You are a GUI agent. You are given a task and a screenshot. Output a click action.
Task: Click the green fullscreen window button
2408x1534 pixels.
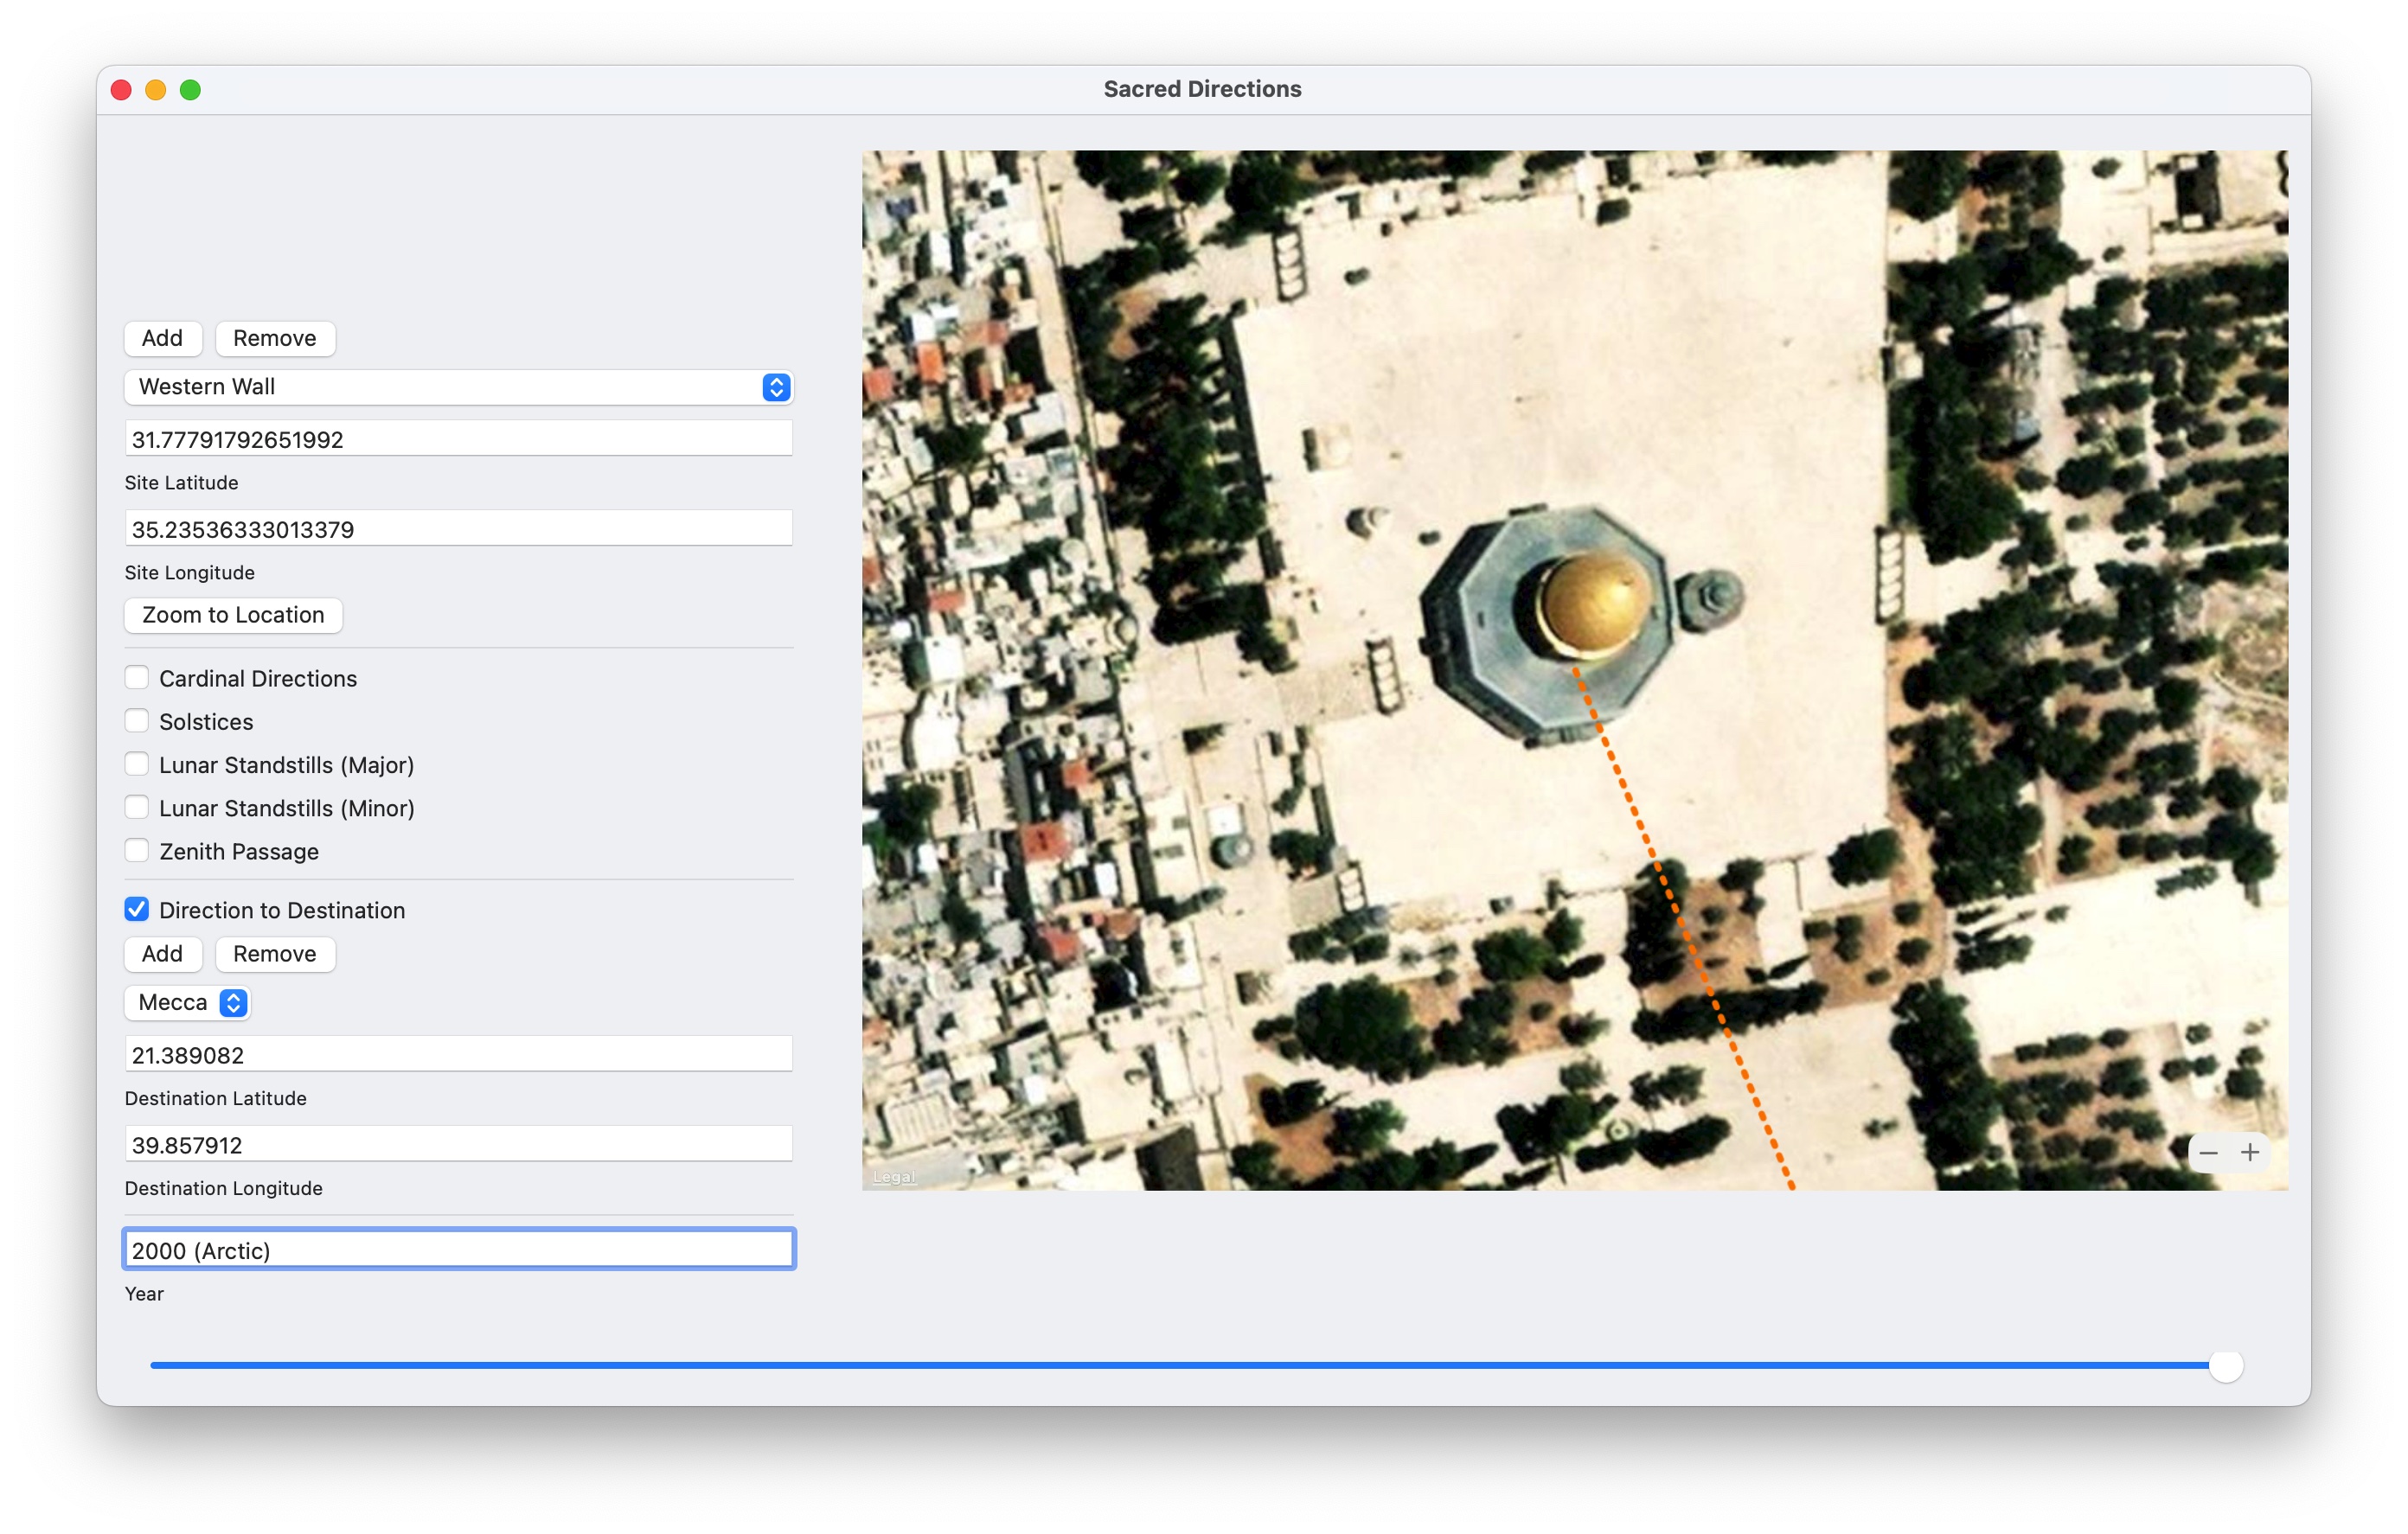190,90
